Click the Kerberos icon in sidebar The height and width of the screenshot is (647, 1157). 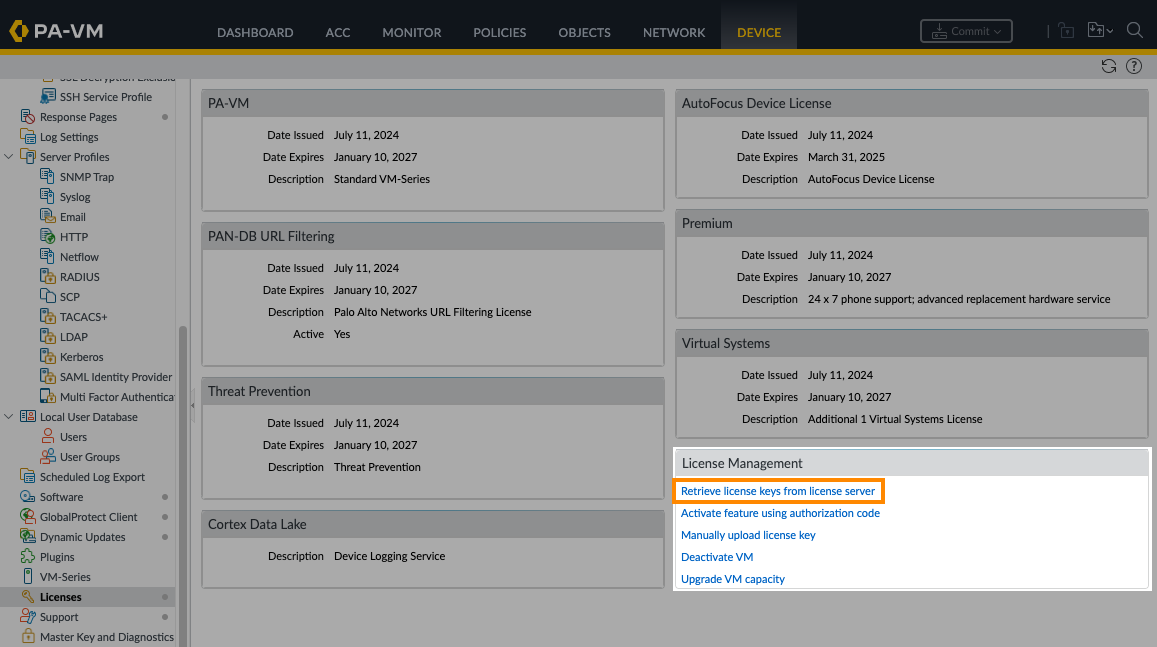coord(48,357)
